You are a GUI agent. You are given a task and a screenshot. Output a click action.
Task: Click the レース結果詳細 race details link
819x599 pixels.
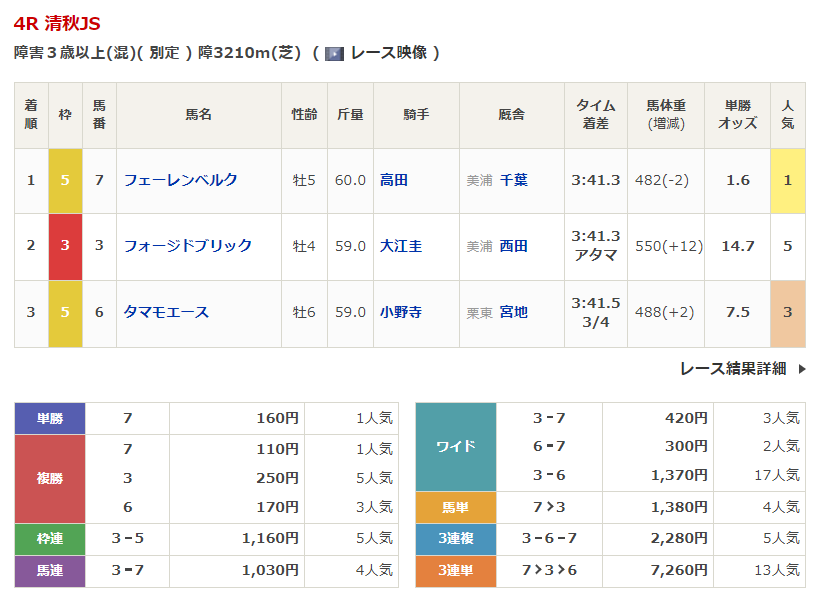click(733, 369)
